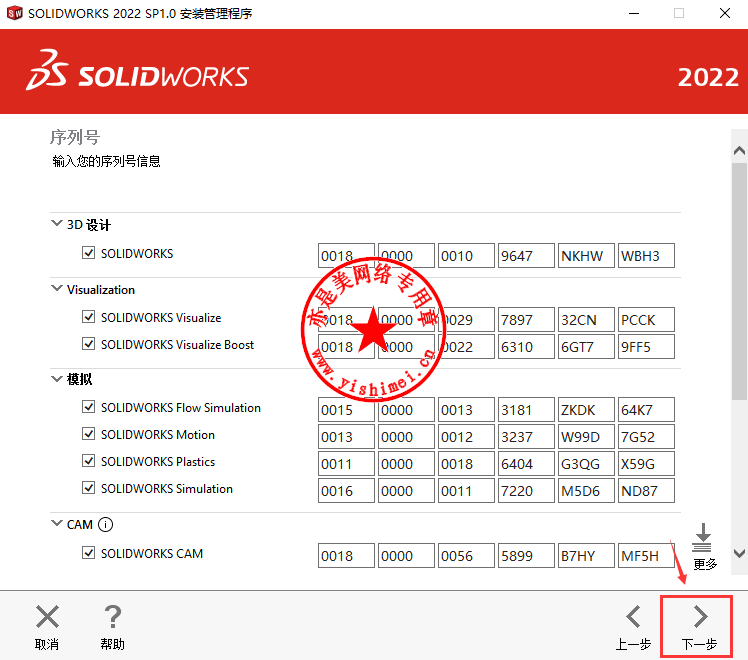
Task: Click the Visualize serial field PCCK
Action: point(646,320)
